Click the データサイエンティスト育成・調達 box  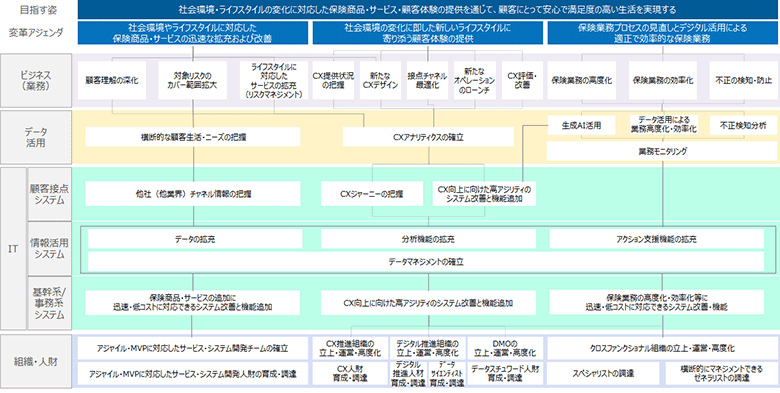(447, 375)
